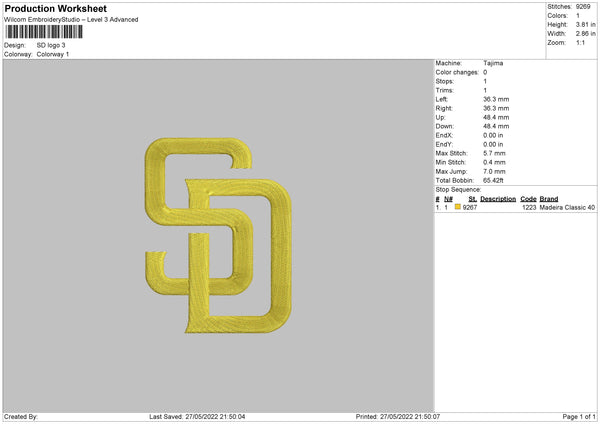Click the 'Page 1 of 1' indicator
Image resolution: width=600 pixels, height=424 pixels.
579,417
